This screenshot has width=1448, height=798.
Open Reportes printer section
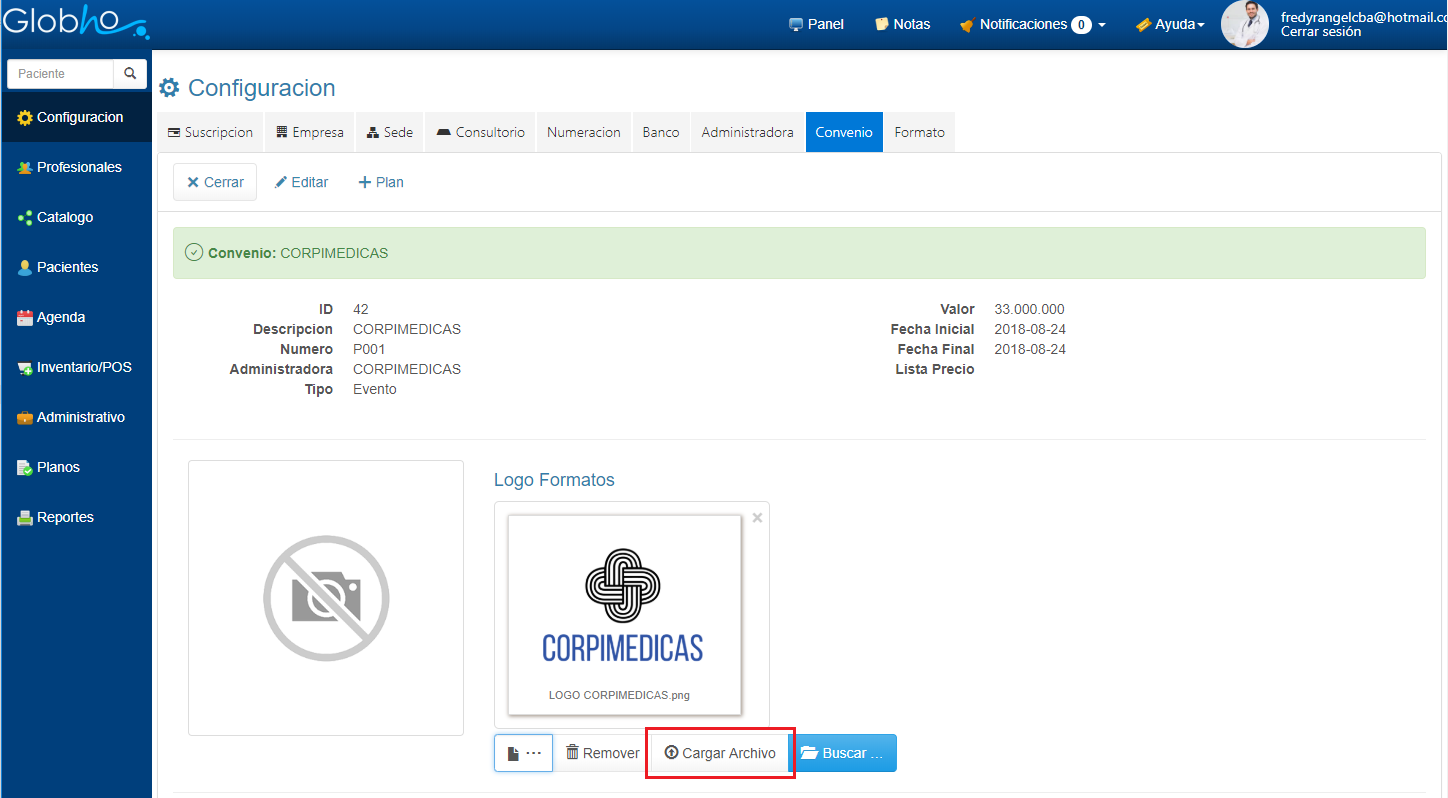point(64,517)
